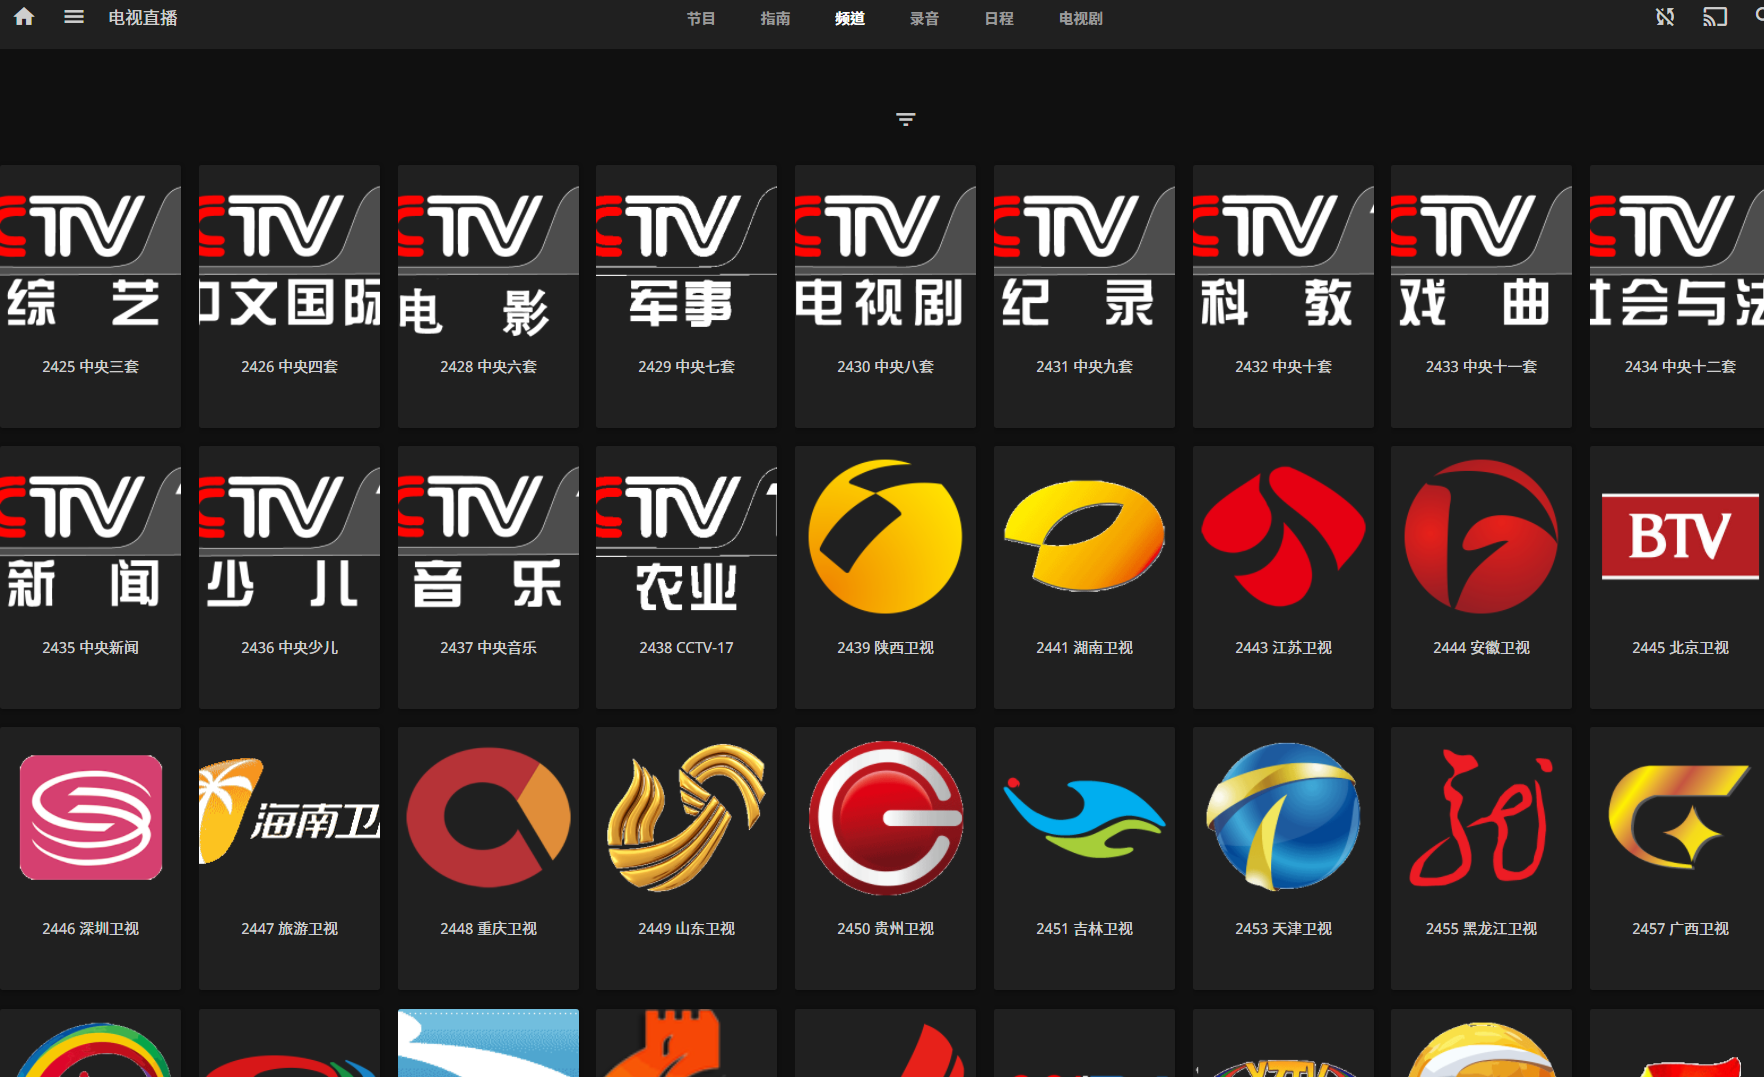This screenshot has height=1077, width=1764.
Task: Go to the Home screen icon
Action: point(24,17)
